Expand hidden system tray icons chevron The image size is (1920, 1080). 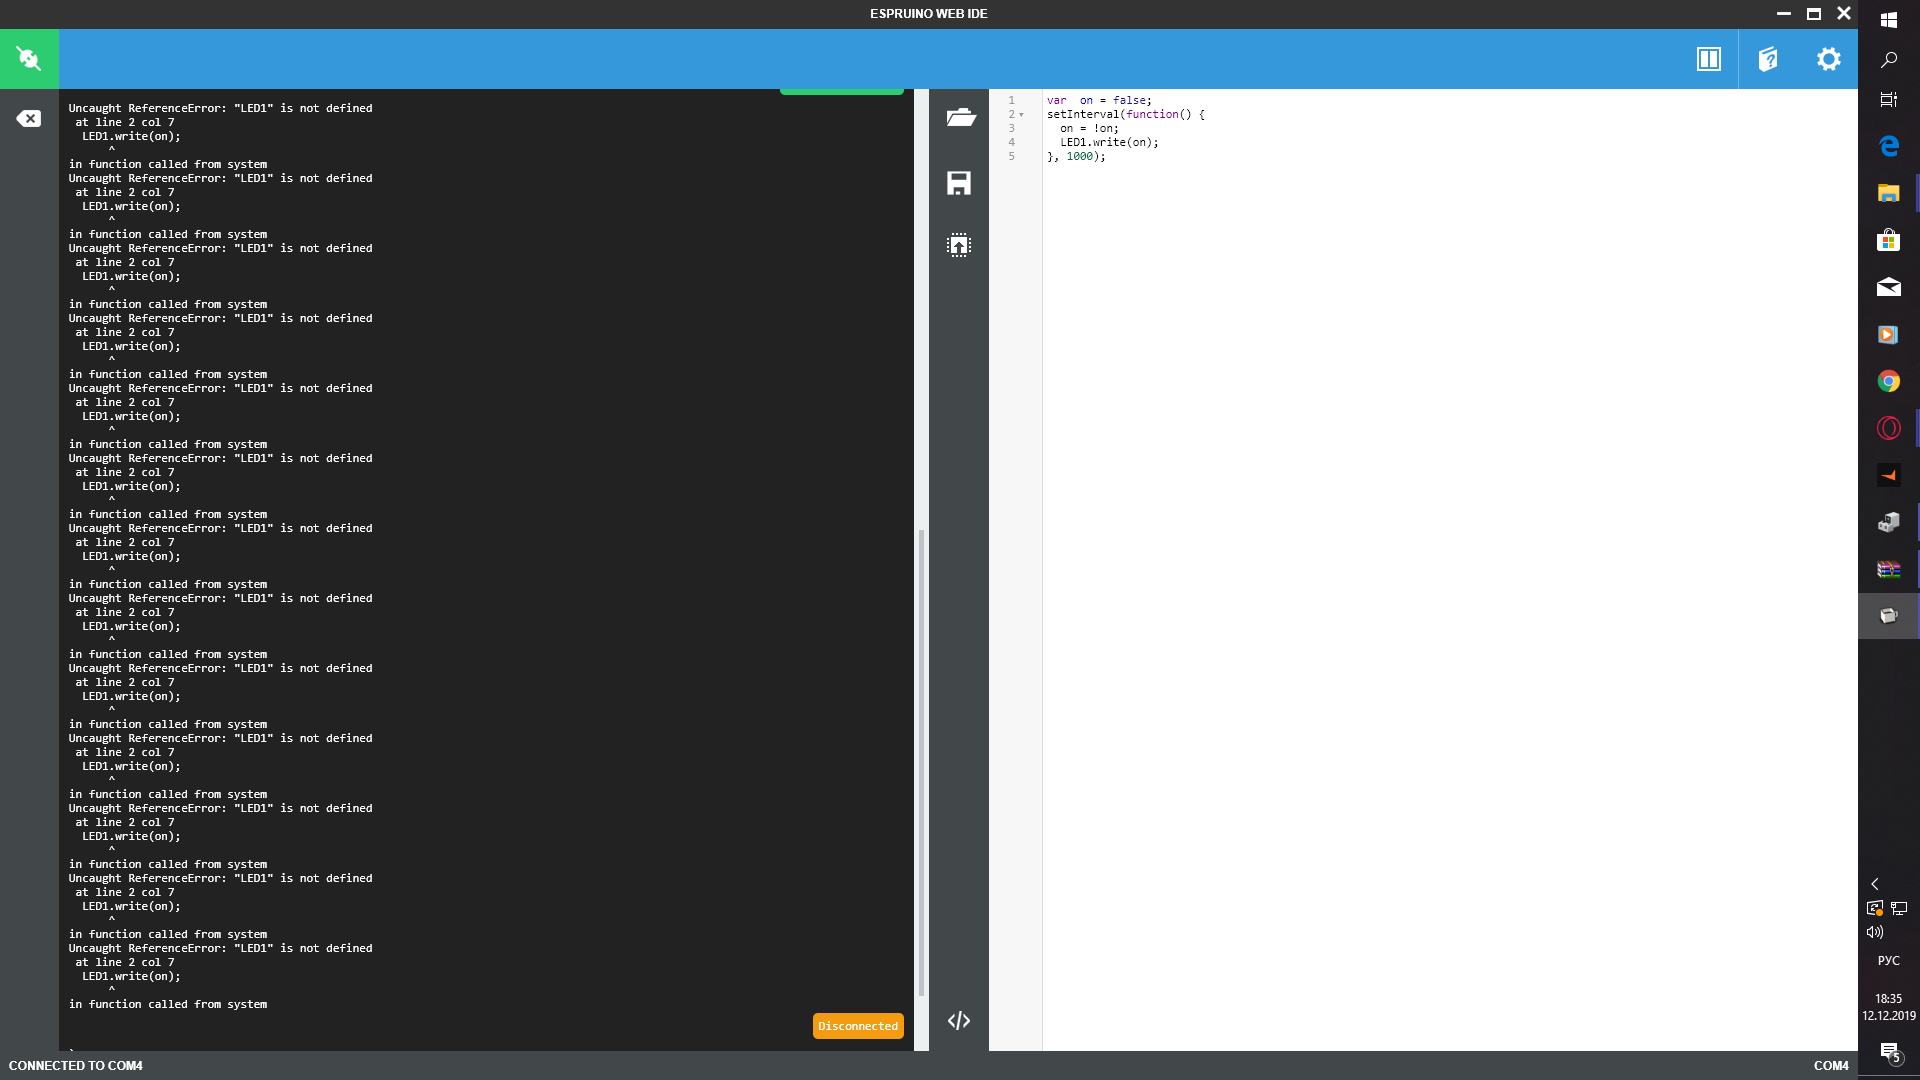[1875, 884]
